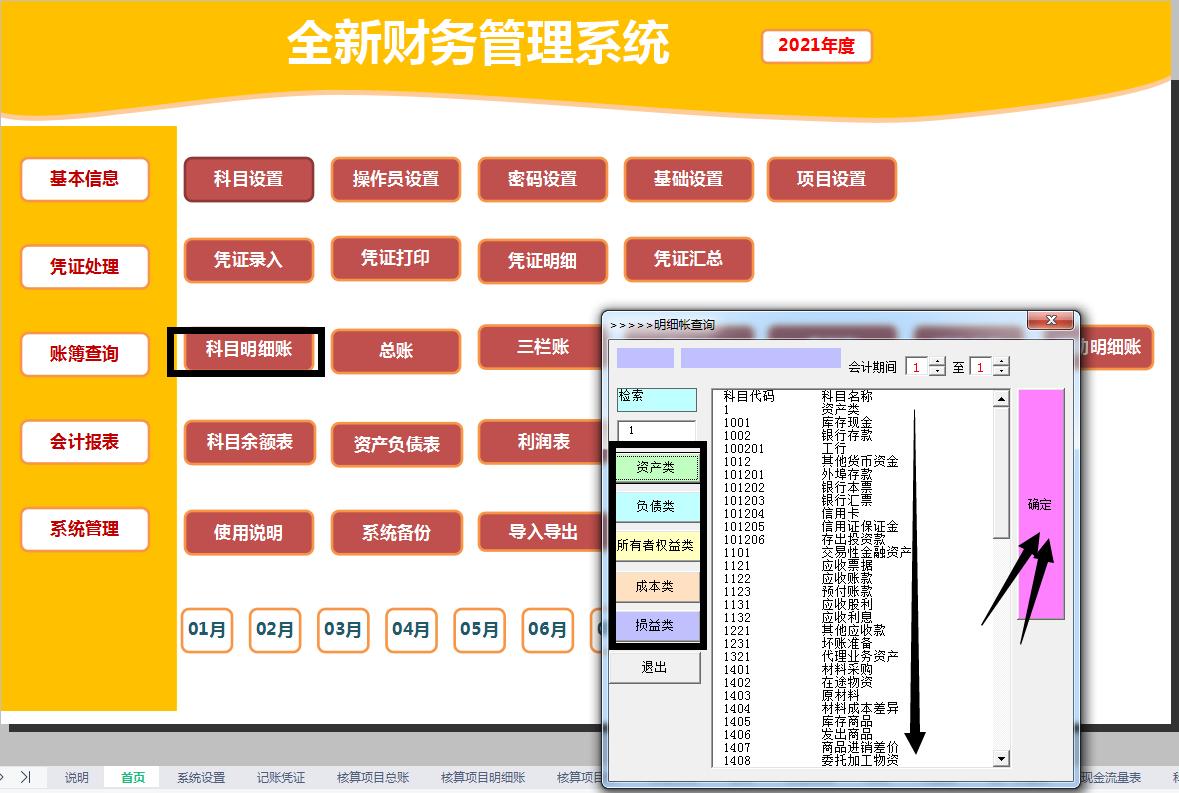Open the 使用说明 instructions

pos(248,533)
